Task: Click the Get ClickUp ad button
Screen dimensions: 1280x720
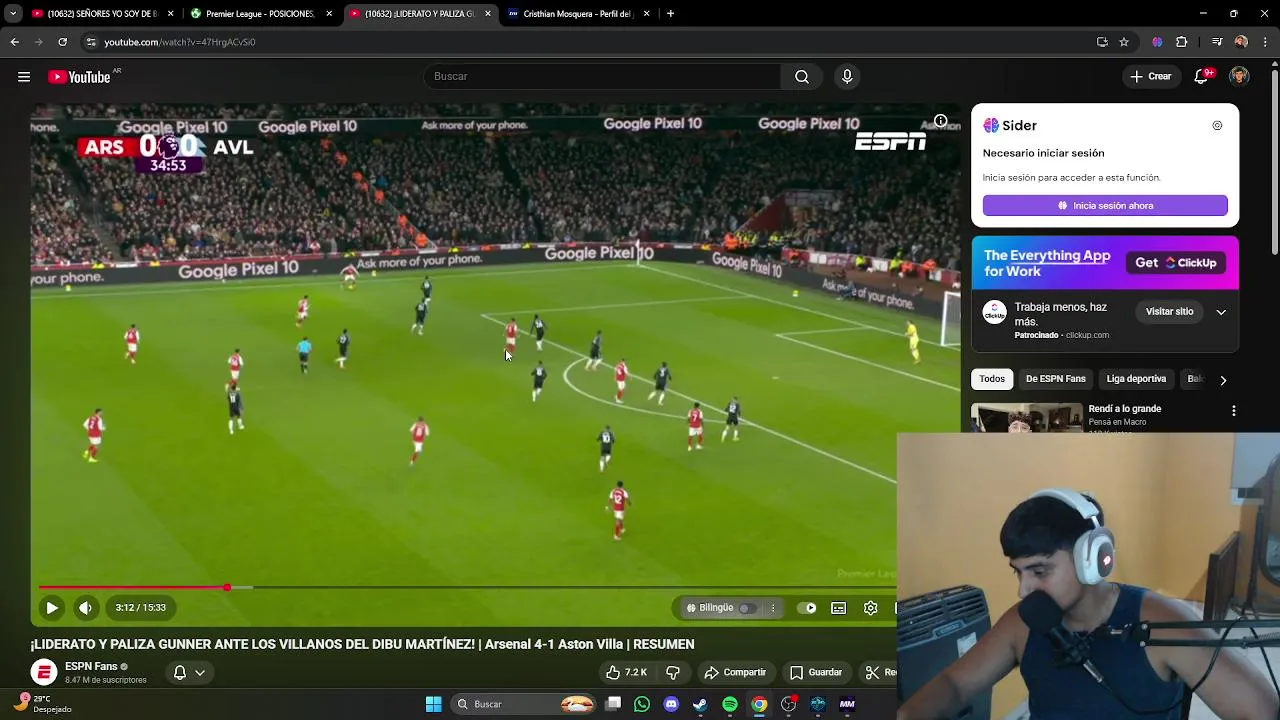Action: pos(1176,263)
